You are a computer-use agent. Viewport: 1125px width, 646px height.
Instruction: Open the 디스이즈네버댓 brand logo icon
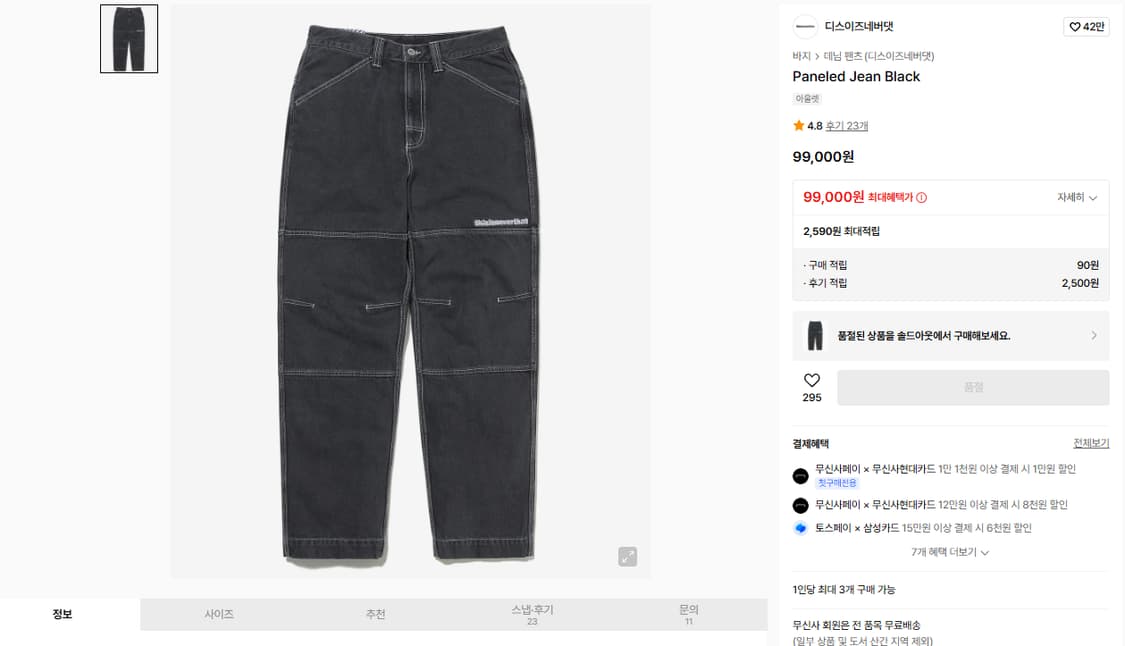(x=805, y=27)
